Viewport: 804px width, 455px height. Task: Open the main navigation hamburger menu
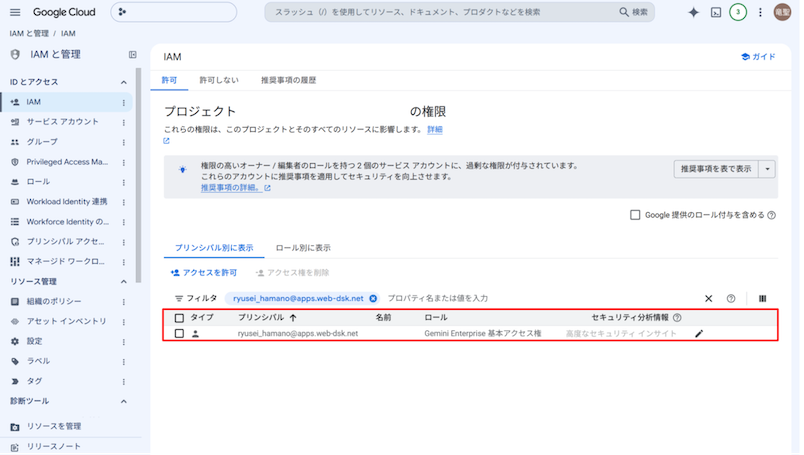[x=15, y=12]
